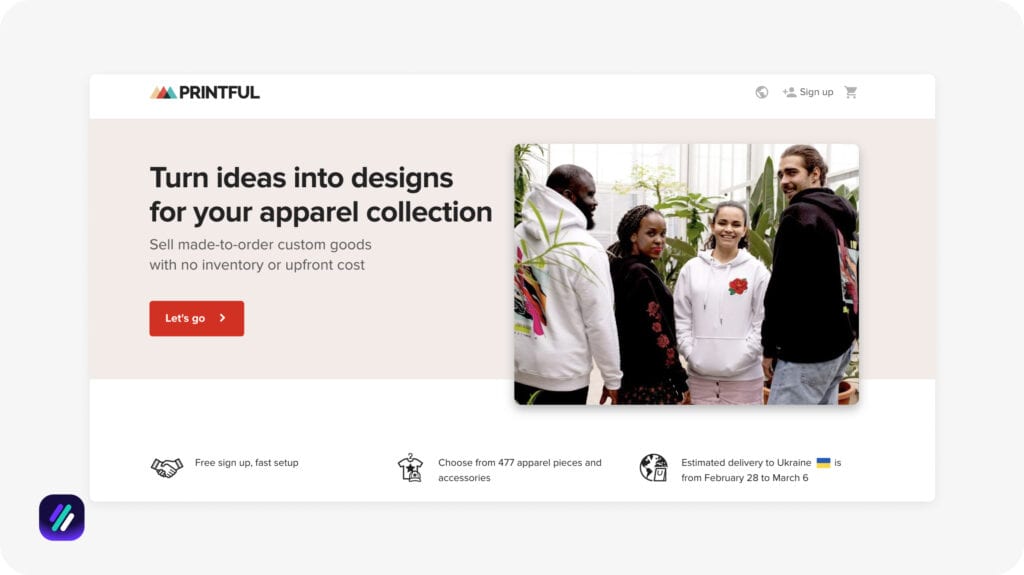1024x575 pixels.
Task: Click the globe with shopping bag icon
Action: [x=654, y=468]
